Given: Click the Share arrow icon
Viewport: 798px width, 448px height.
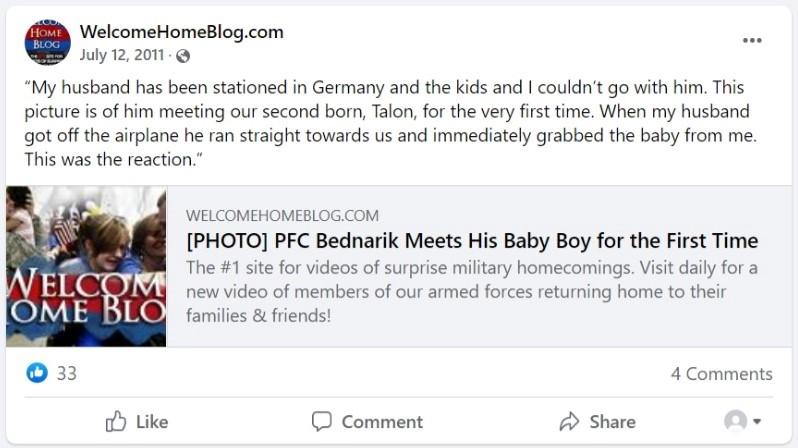Looking at the screenshot, I should pyautogui.click(x=570, y=421).
